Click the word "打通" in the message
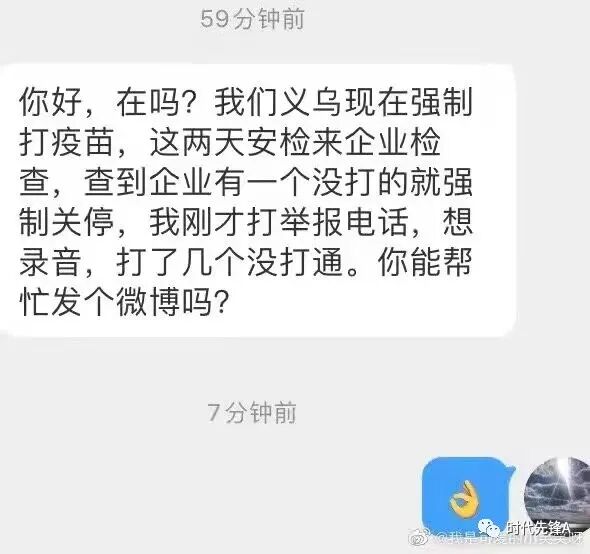The height and width of the screenshot is (554, 590). click(x=312, y=261)
